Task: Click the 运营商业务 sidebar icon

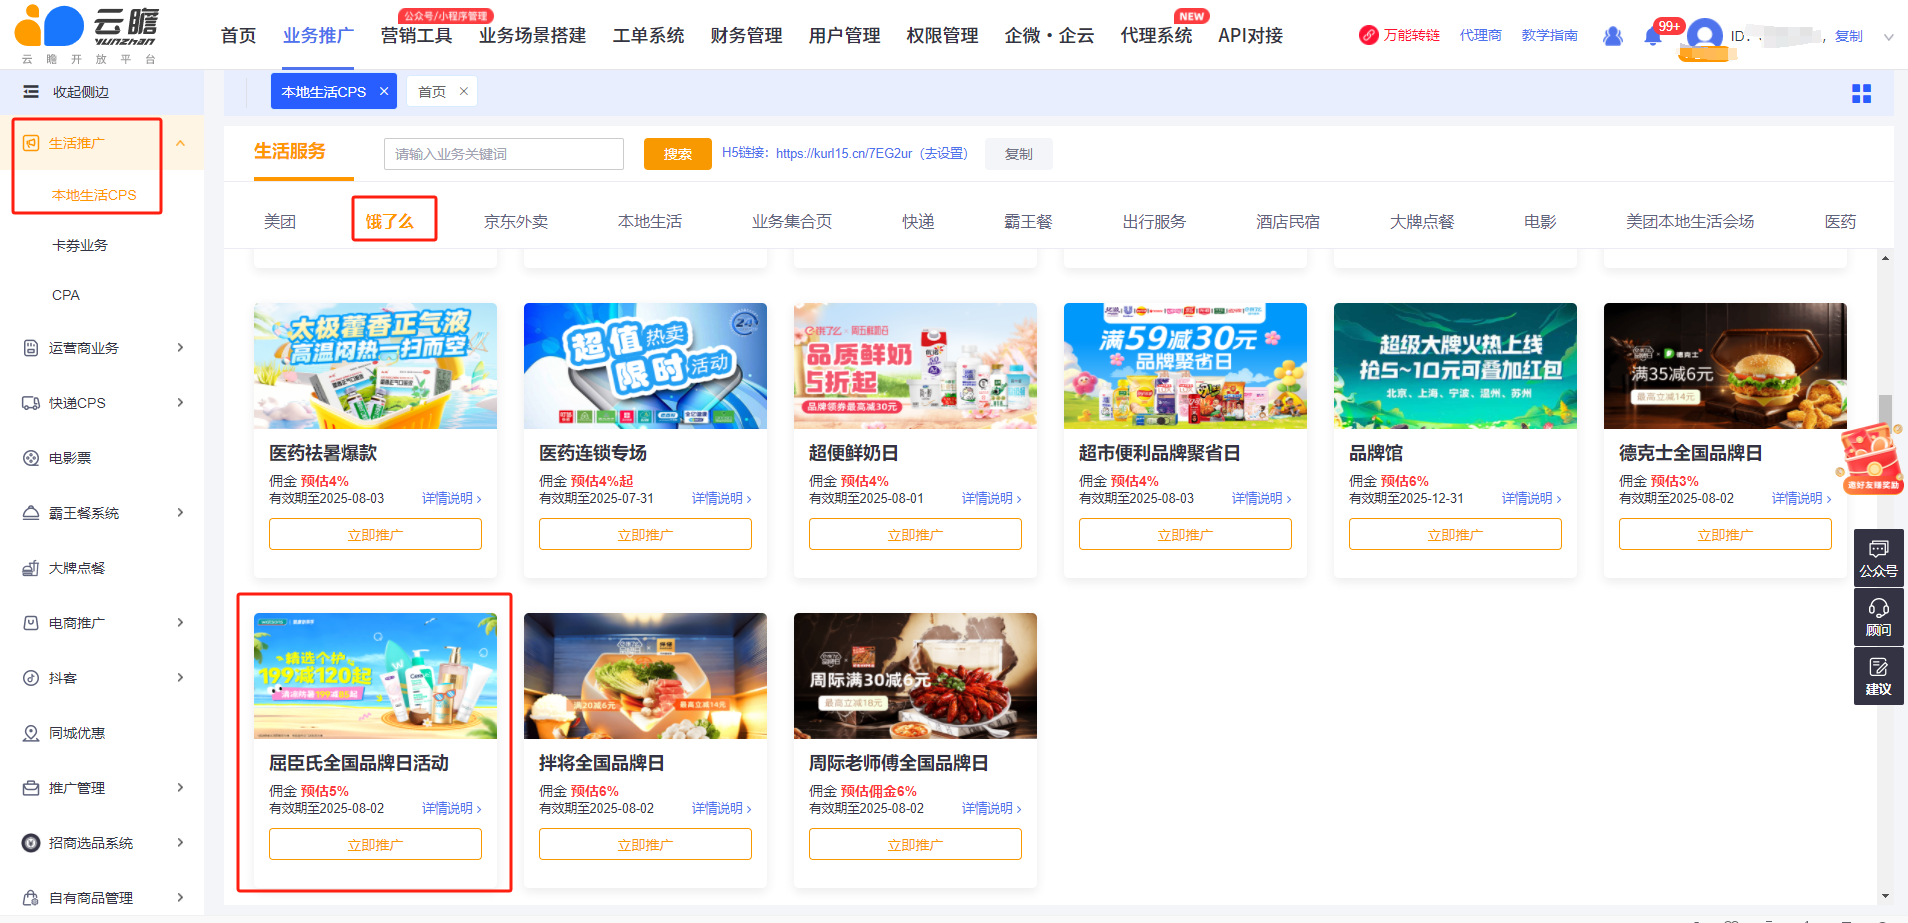Action: 31,348
